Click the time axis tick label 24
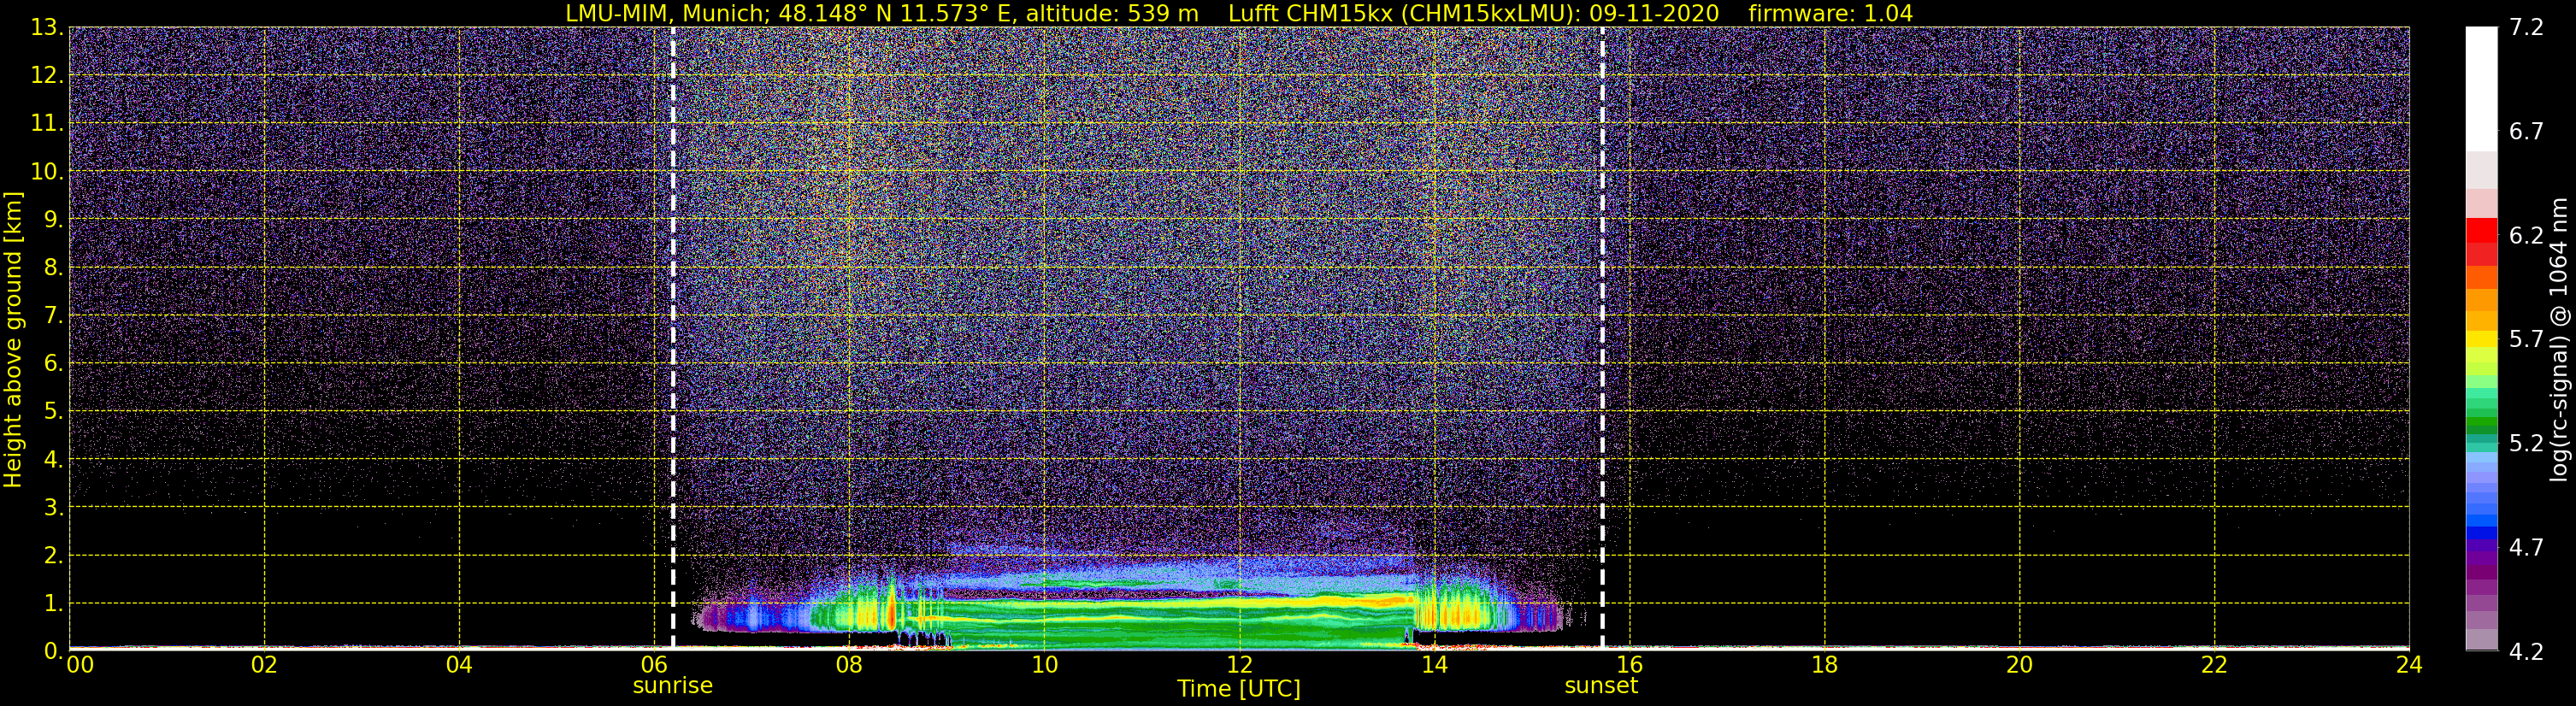The height and width of the screenshot is (706, 2576). 2409,665
